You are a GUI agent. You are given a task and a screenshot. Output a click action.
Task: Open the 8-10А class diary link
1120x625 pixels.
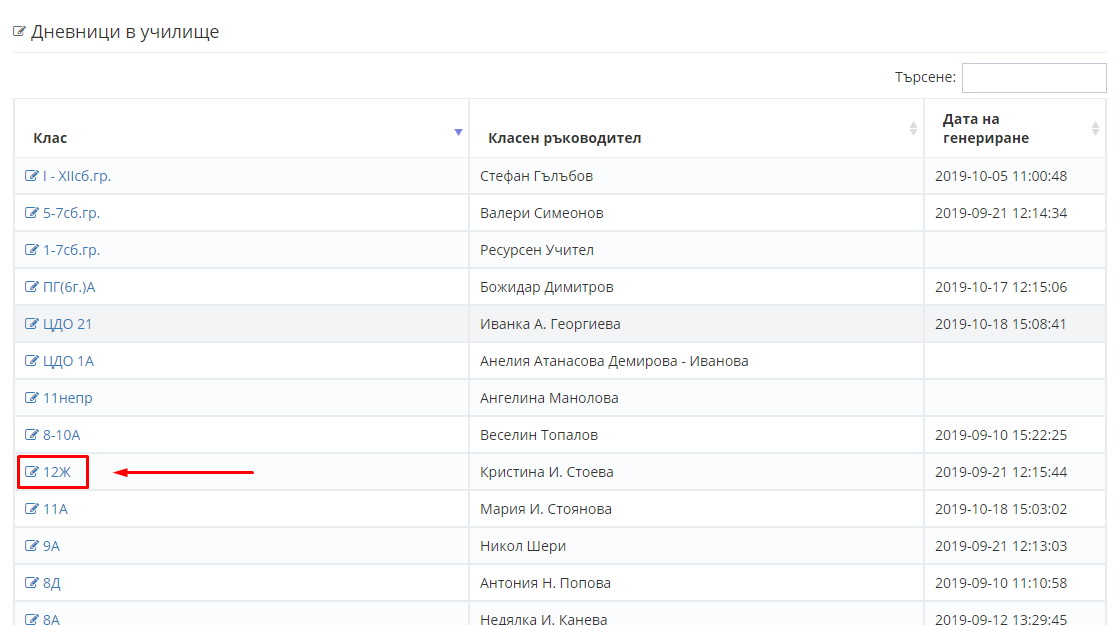click(x=61, y=435)
